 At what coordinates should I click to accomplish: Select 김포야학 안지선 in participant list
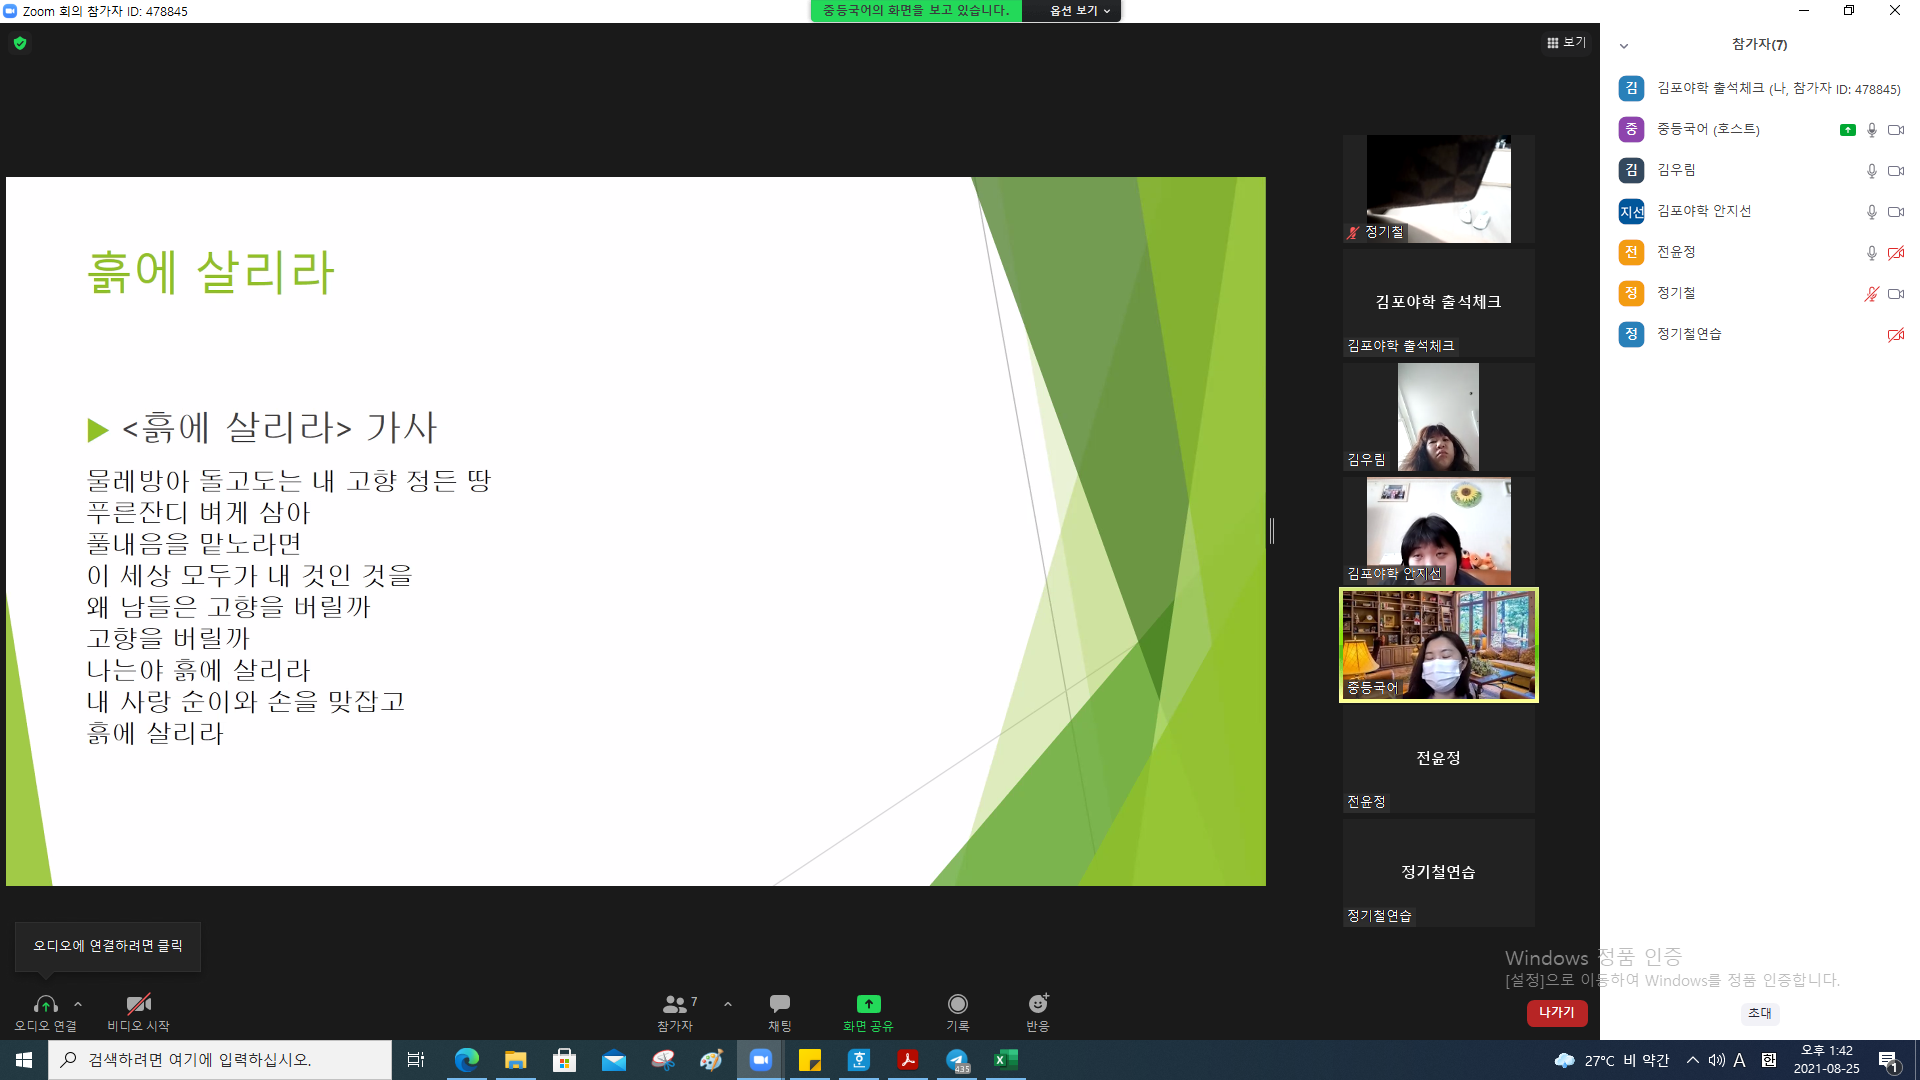(1760, 211)
